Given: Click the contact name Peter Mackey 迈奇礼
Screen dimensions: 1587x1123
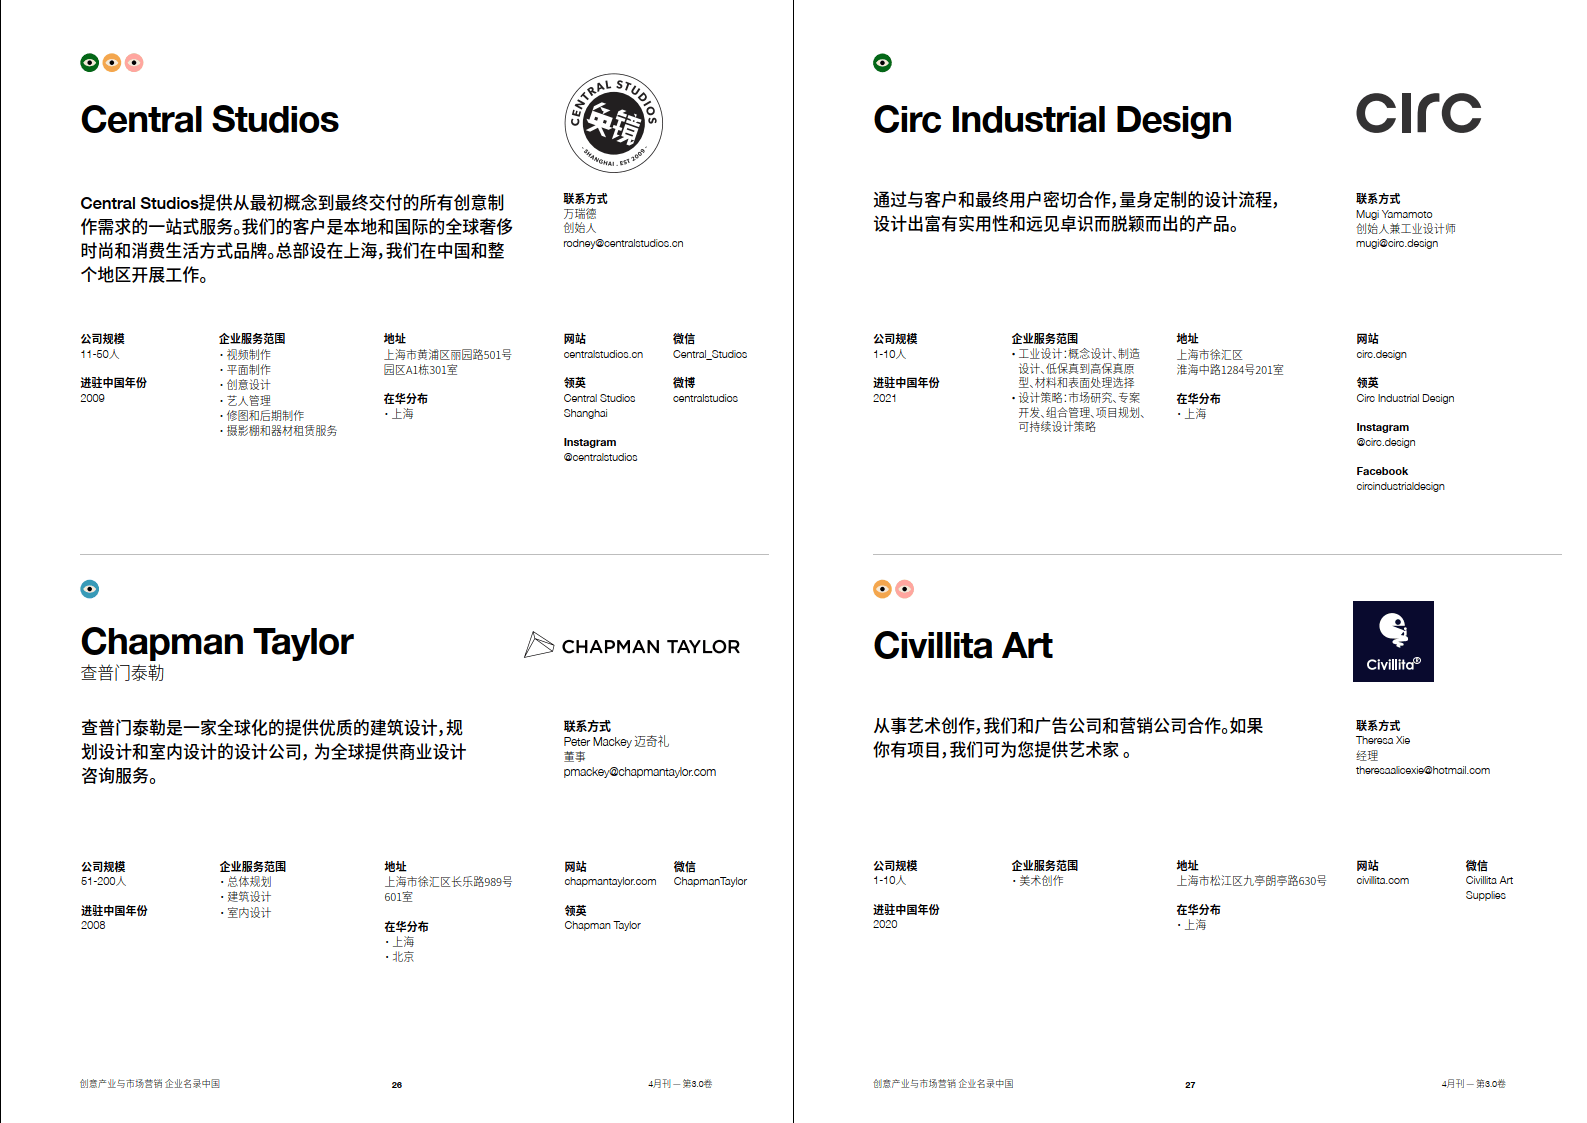Looking at the screenshot, I should (x=616, y=742).
